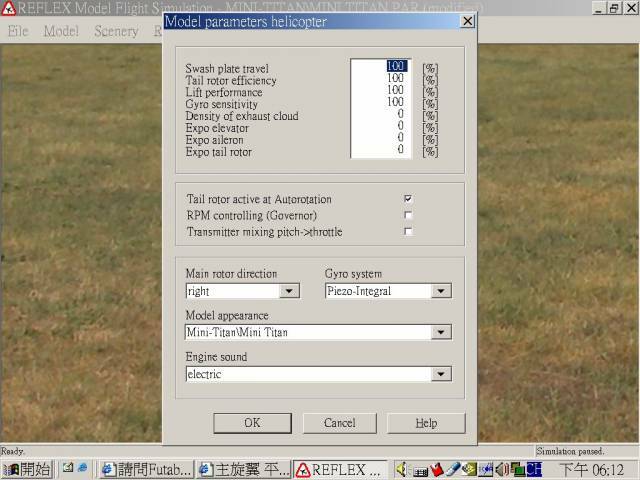The height and width of the screenshot is (480, 640).
Task: Click the blue pen tray icon
Action: pos(453,470)
